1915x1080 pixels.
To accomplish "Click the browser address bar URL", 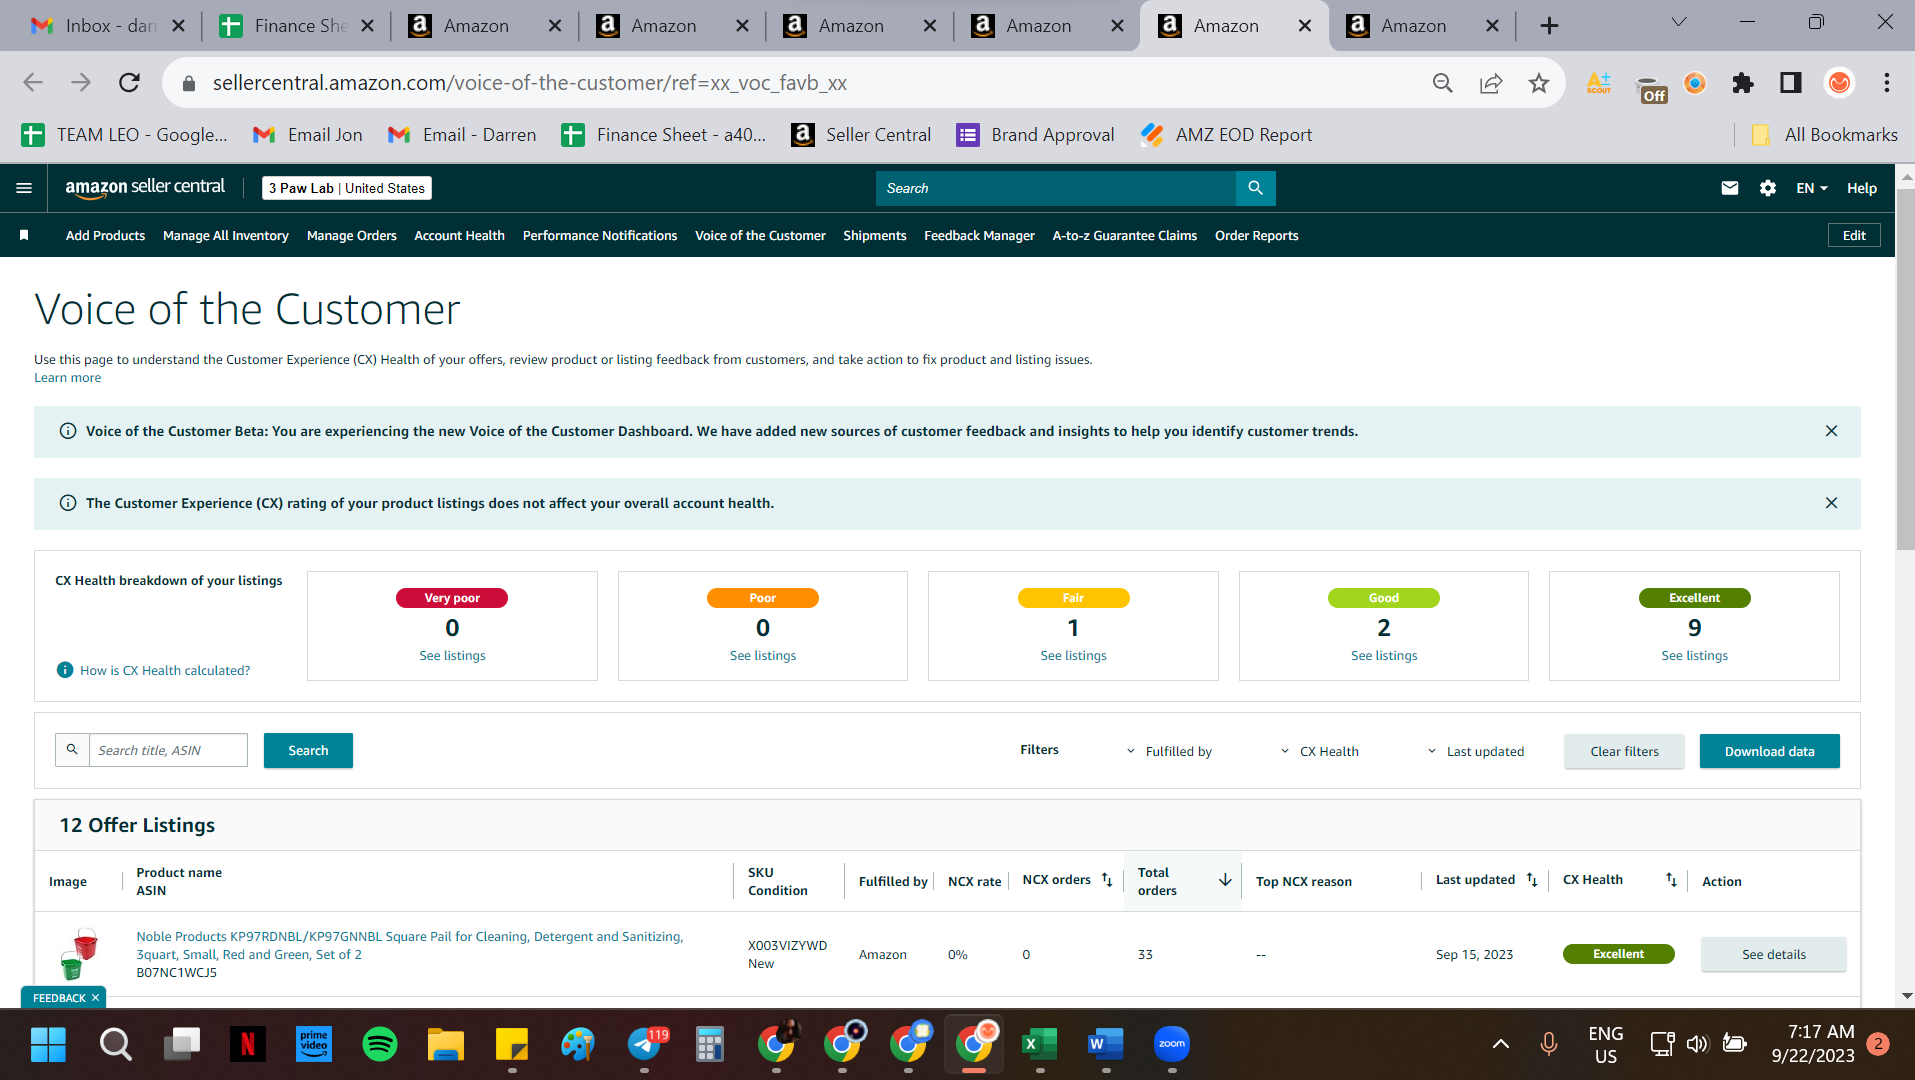I will (530, 83).
